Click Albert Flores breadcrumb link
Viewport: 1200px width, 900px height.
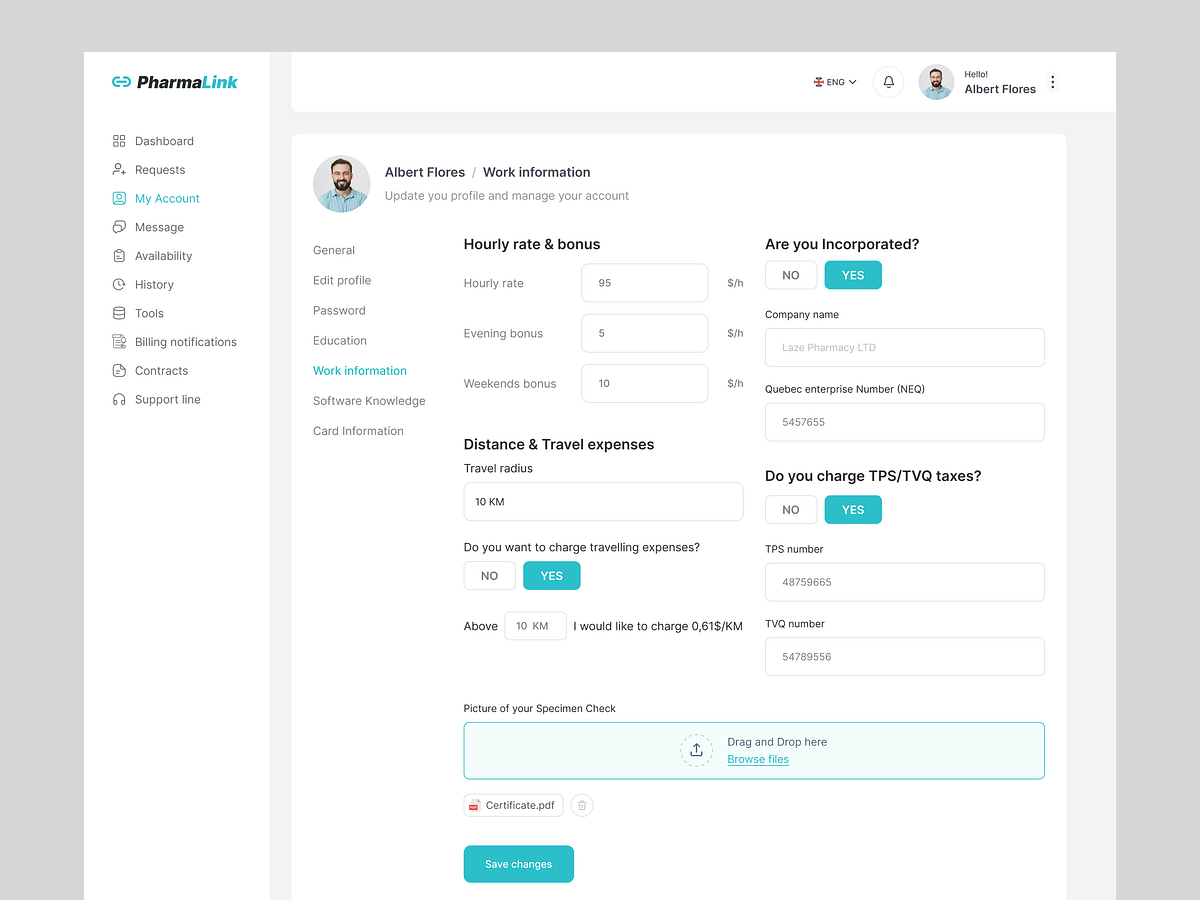[x=425, y=172]
